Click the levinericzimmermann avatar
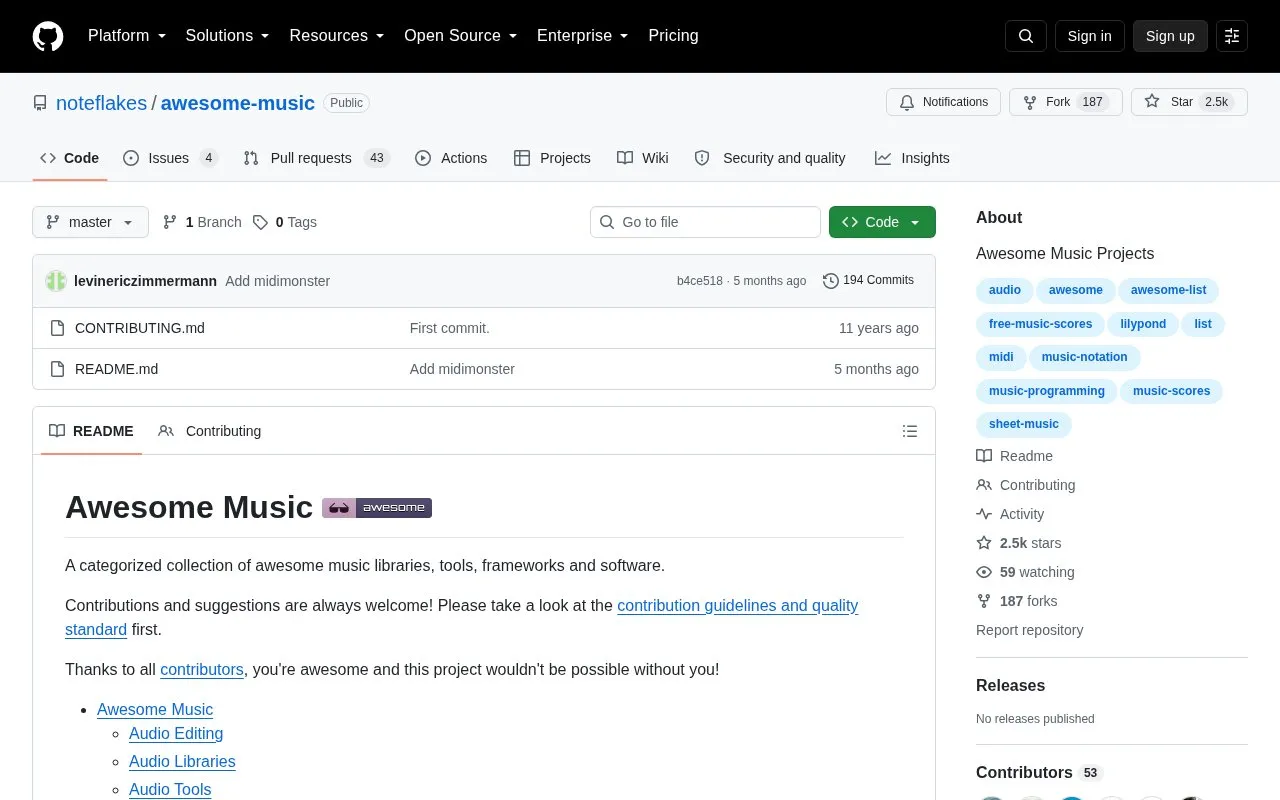The height and width of the screenshot is (800, 1280). (x=56, y=281)
